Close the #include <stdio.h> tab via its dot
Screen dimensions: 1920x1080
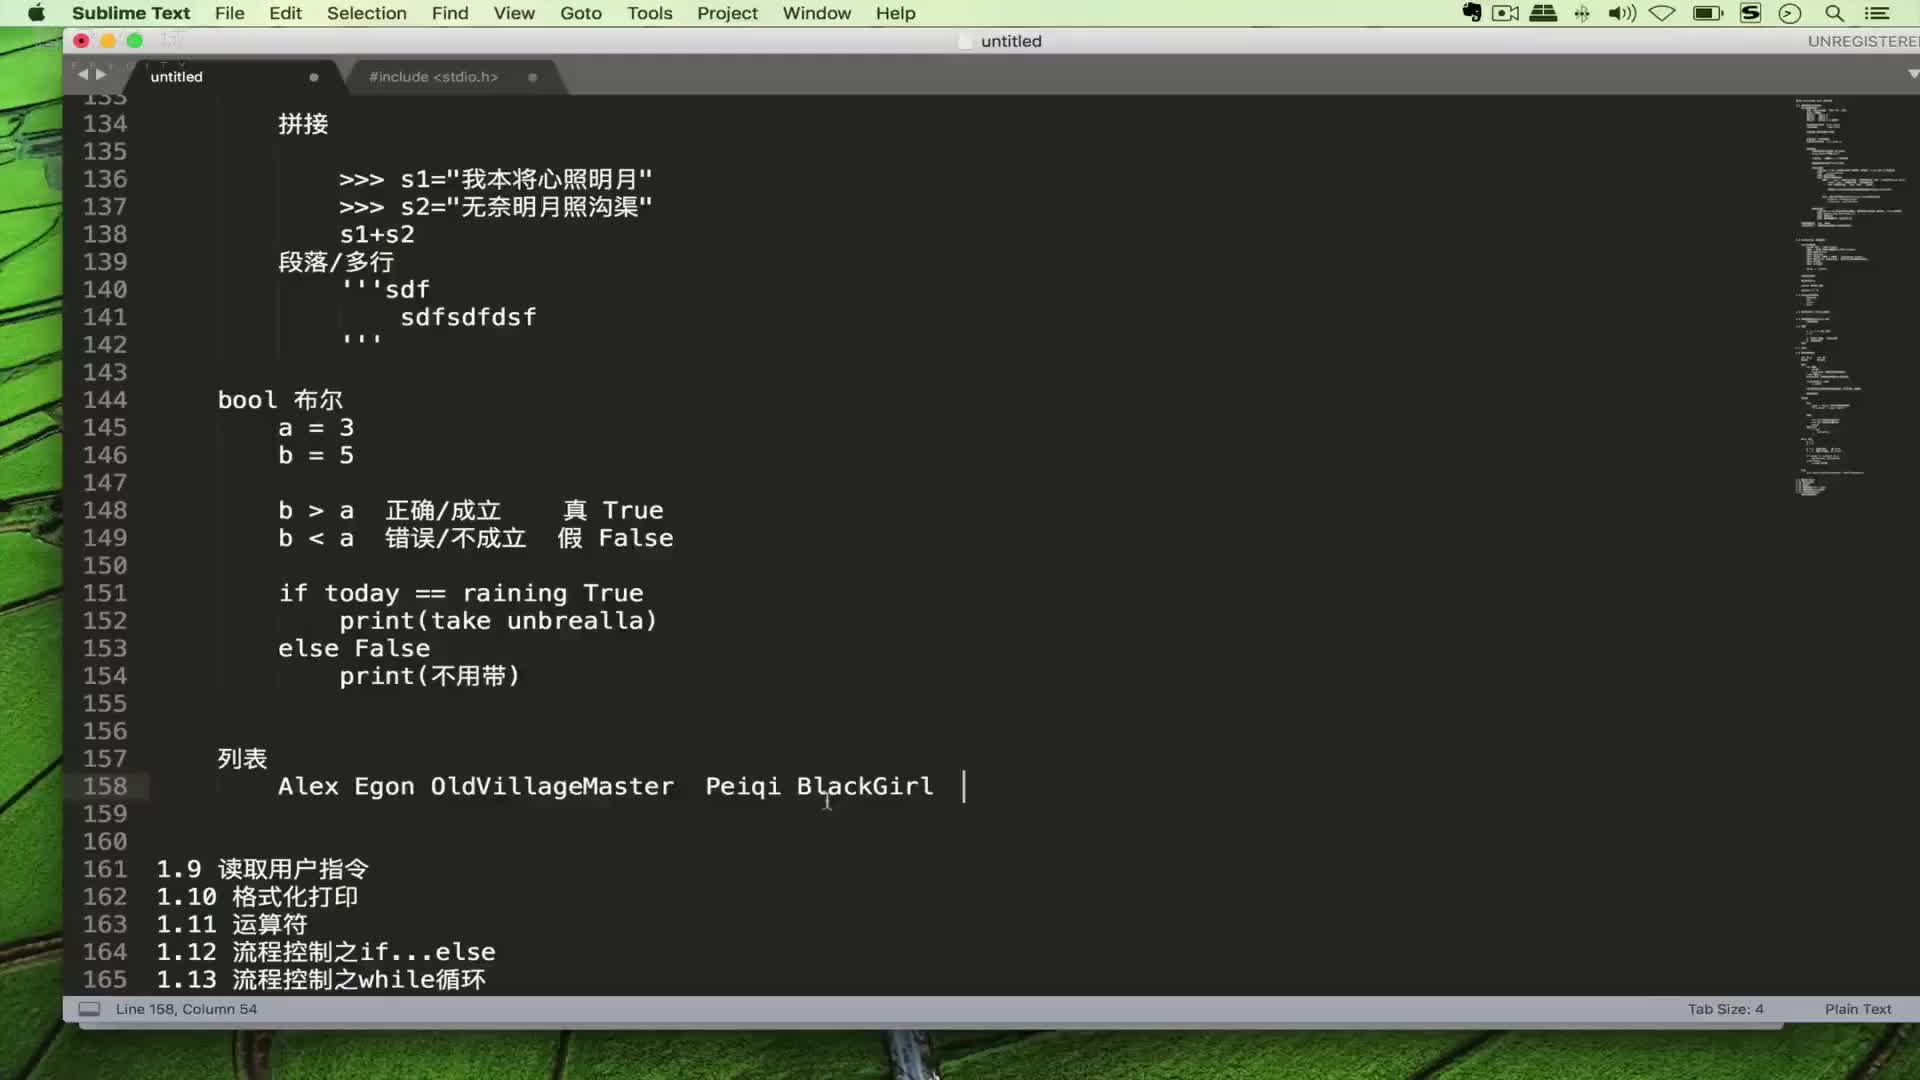tap(532, 77)
